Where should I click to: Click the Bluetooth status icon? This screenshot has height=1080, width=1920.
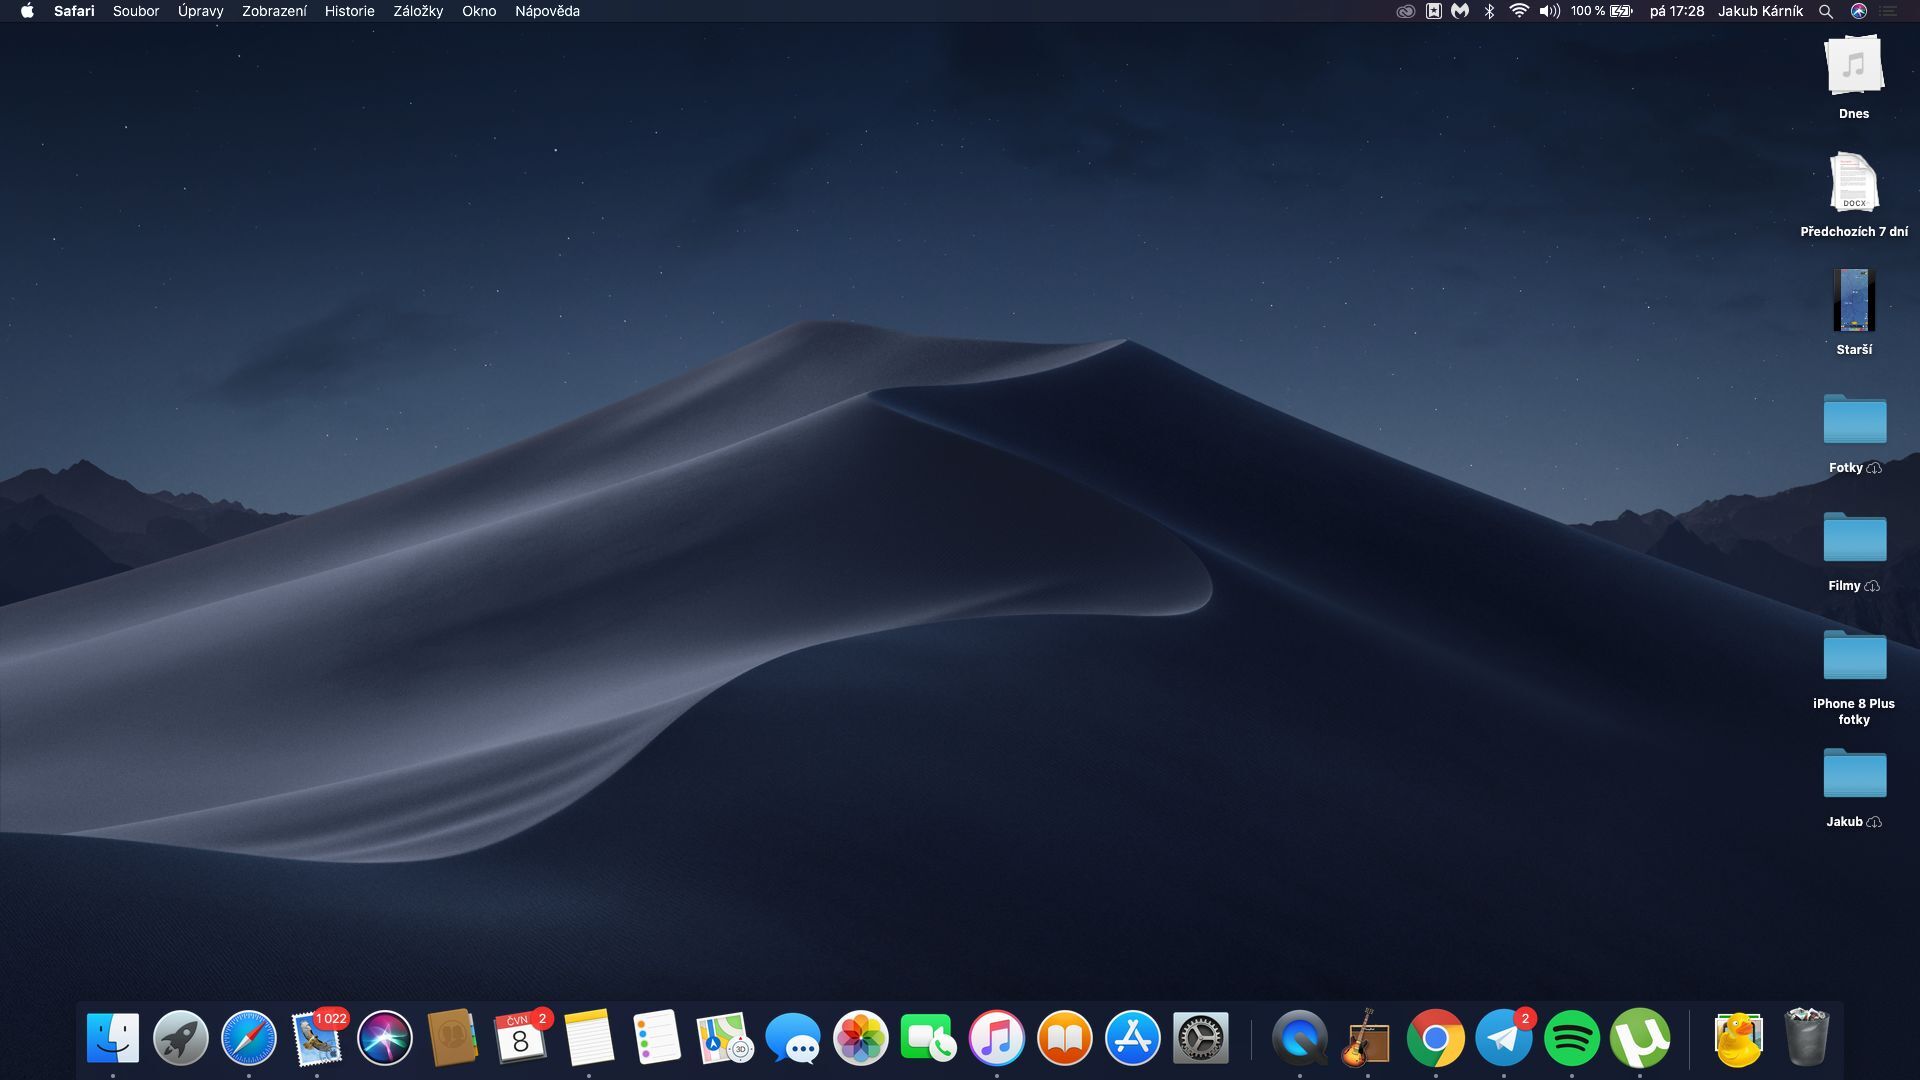[1489, 11]
